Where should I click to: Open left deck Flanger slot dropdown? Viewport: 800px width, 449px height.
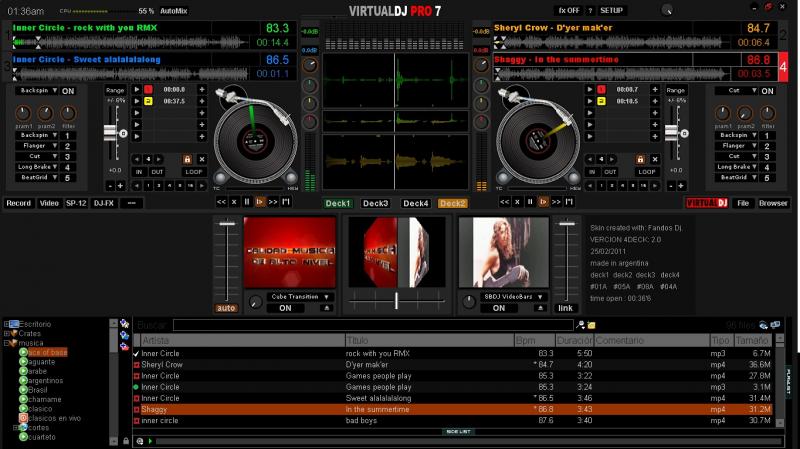pos(38,145)
